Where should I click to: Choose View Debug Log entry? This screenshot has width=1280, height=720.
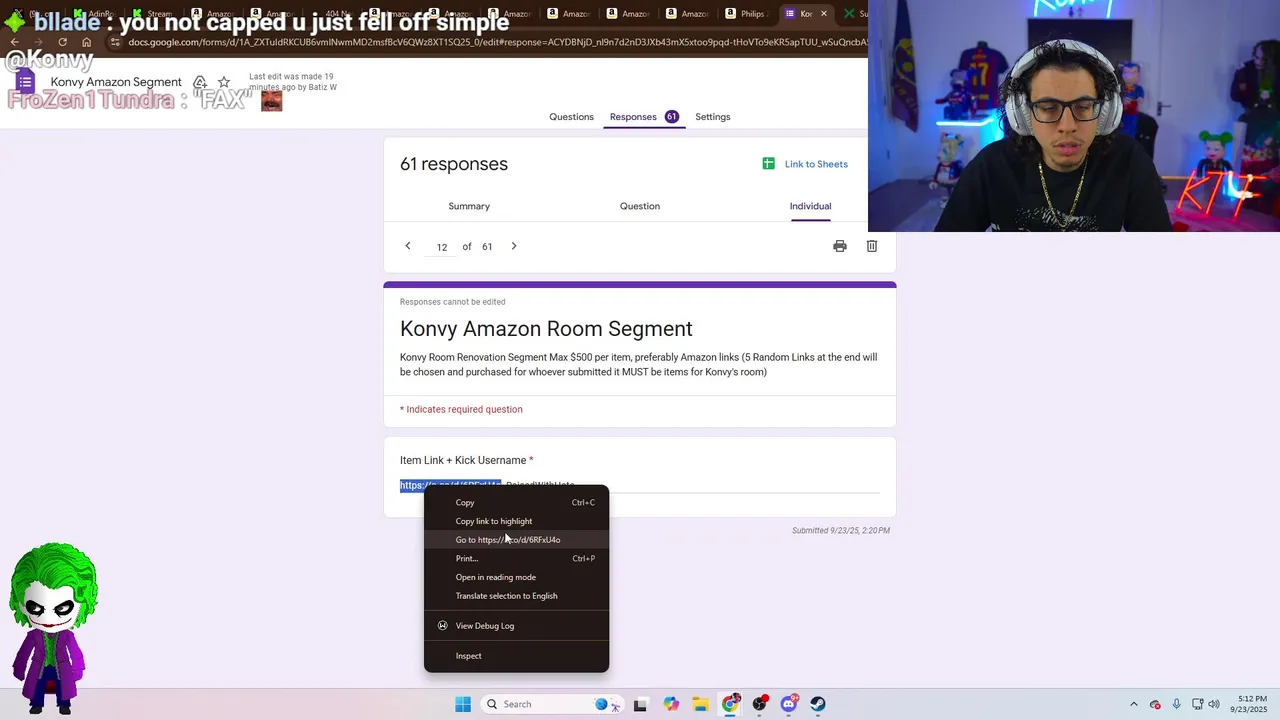[517, 626]
